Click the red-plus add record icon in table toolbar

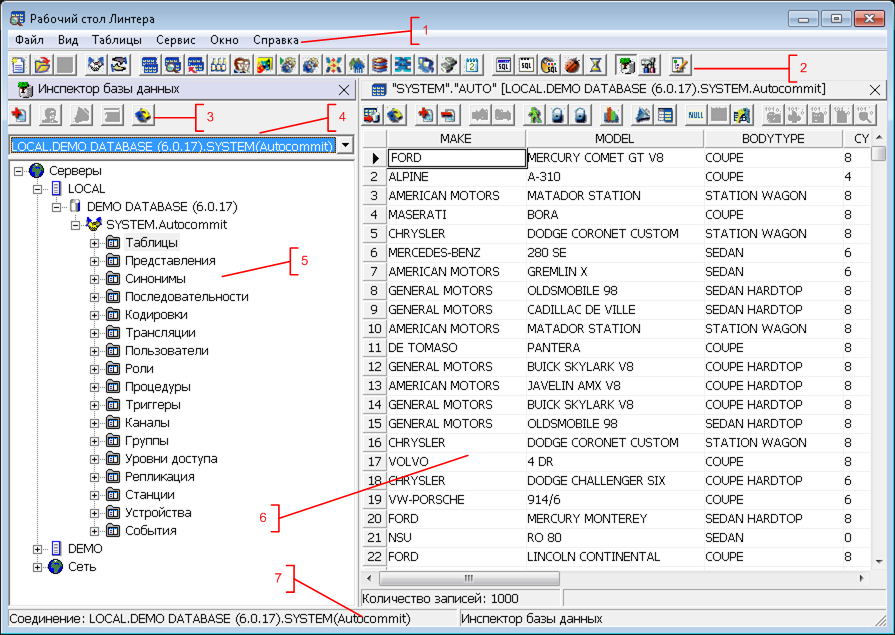click(x=425, y=115)
